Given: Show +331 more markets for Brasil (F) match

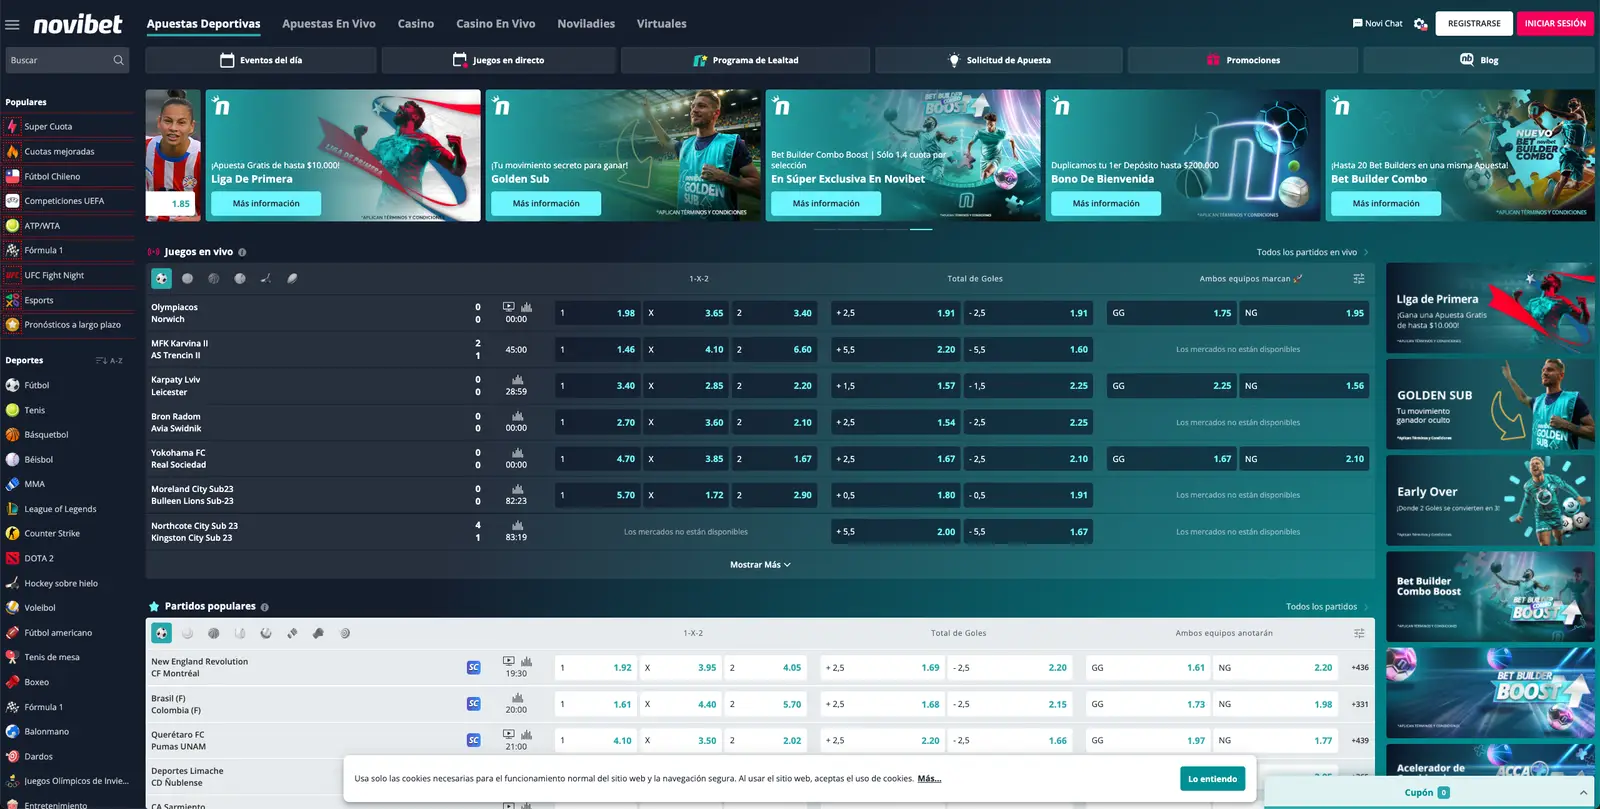Looking at the screenshot, I should tap(1360, 705).
